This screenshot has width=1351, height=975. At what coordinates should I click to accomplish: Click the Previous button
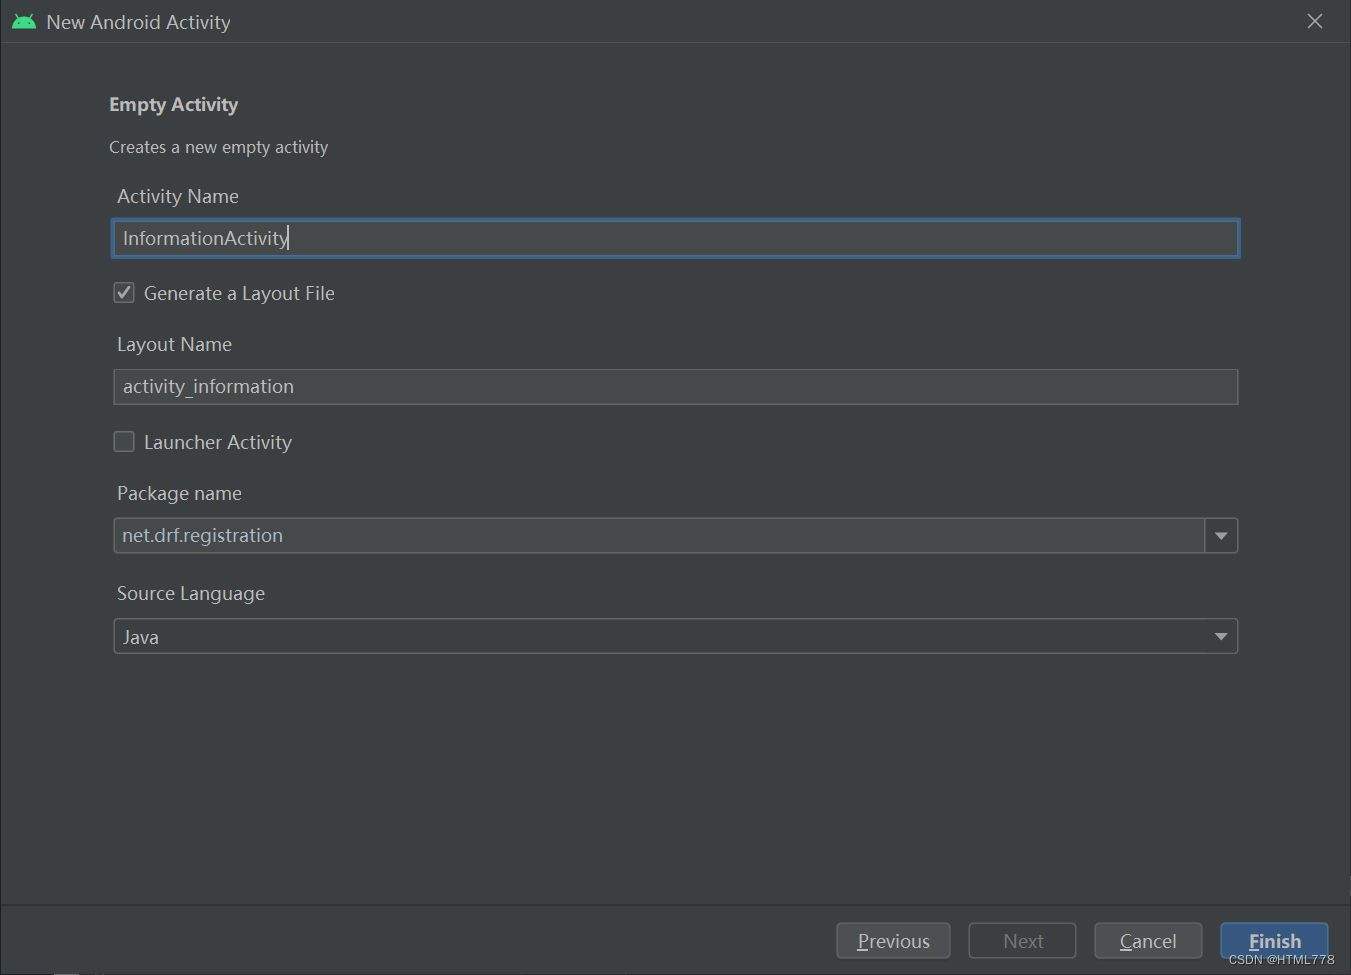[x=893, y=941]
